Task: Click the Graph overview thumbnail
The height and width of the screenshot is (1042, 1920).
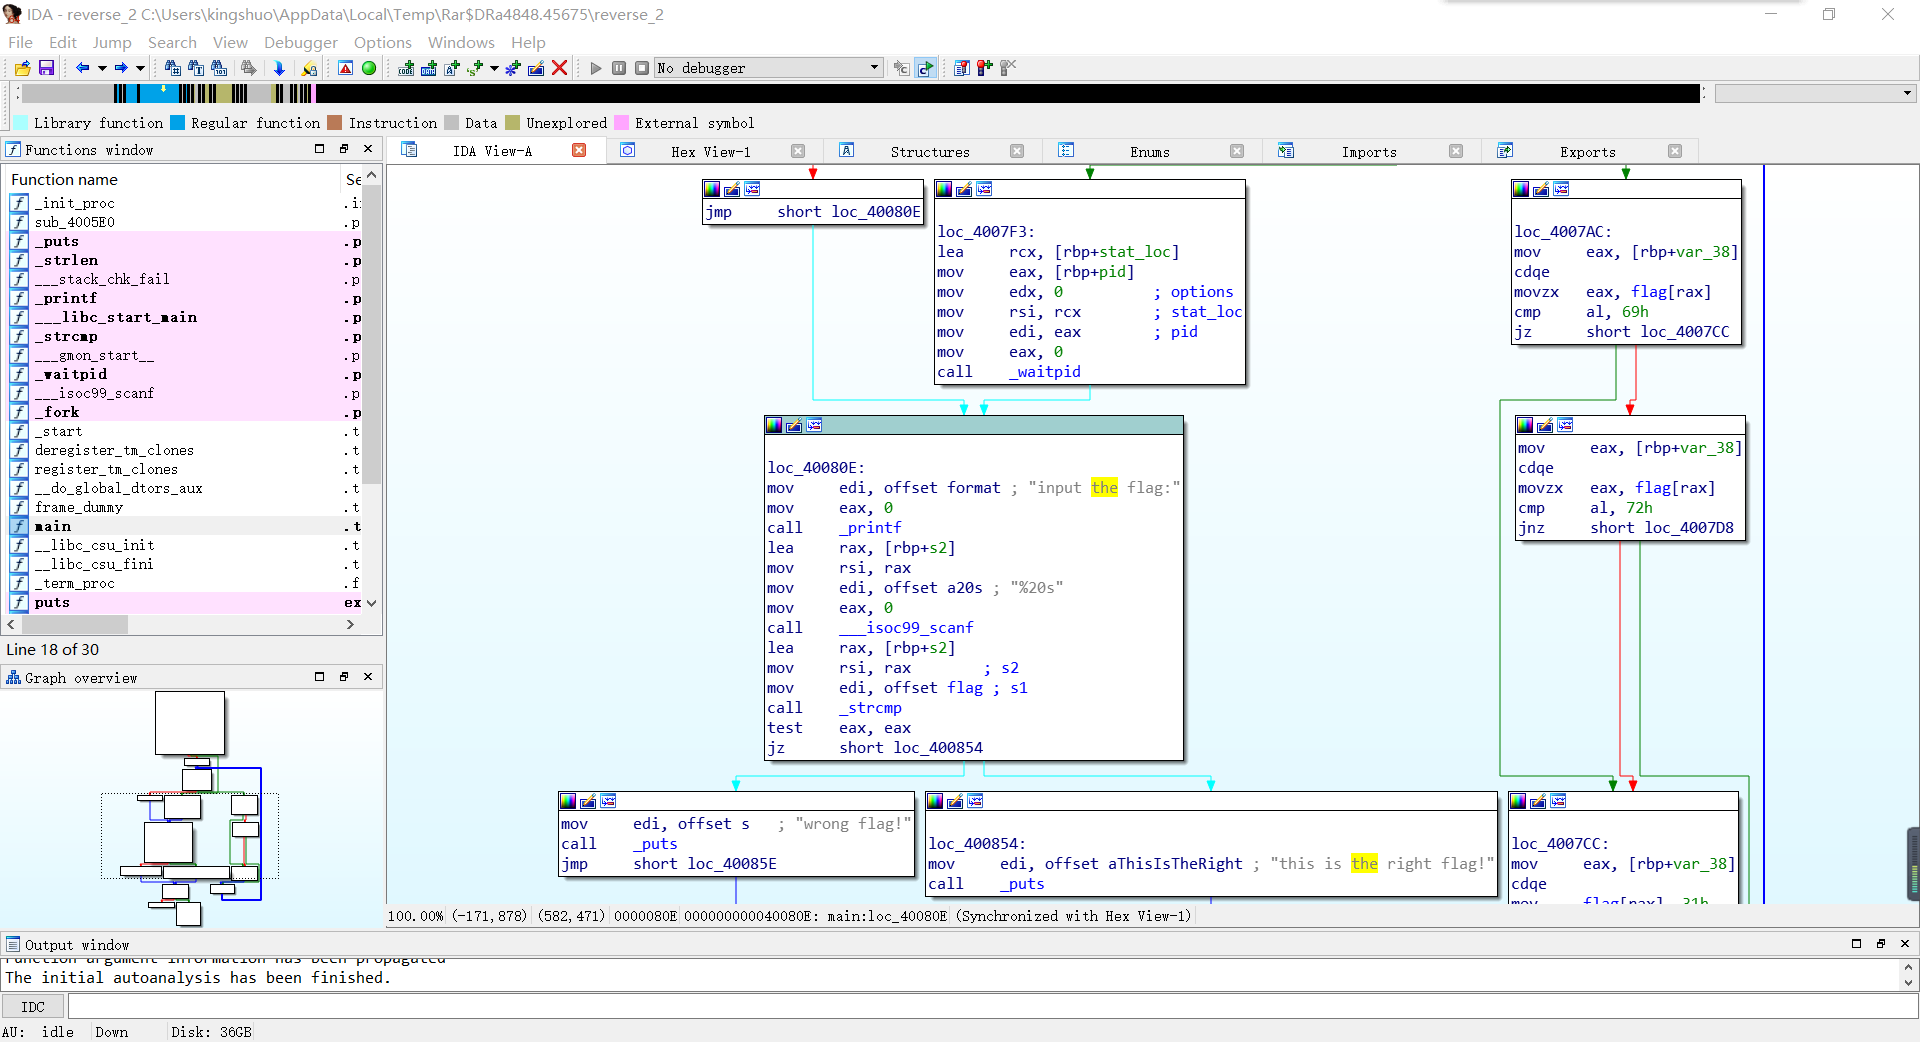Action: 190,808
